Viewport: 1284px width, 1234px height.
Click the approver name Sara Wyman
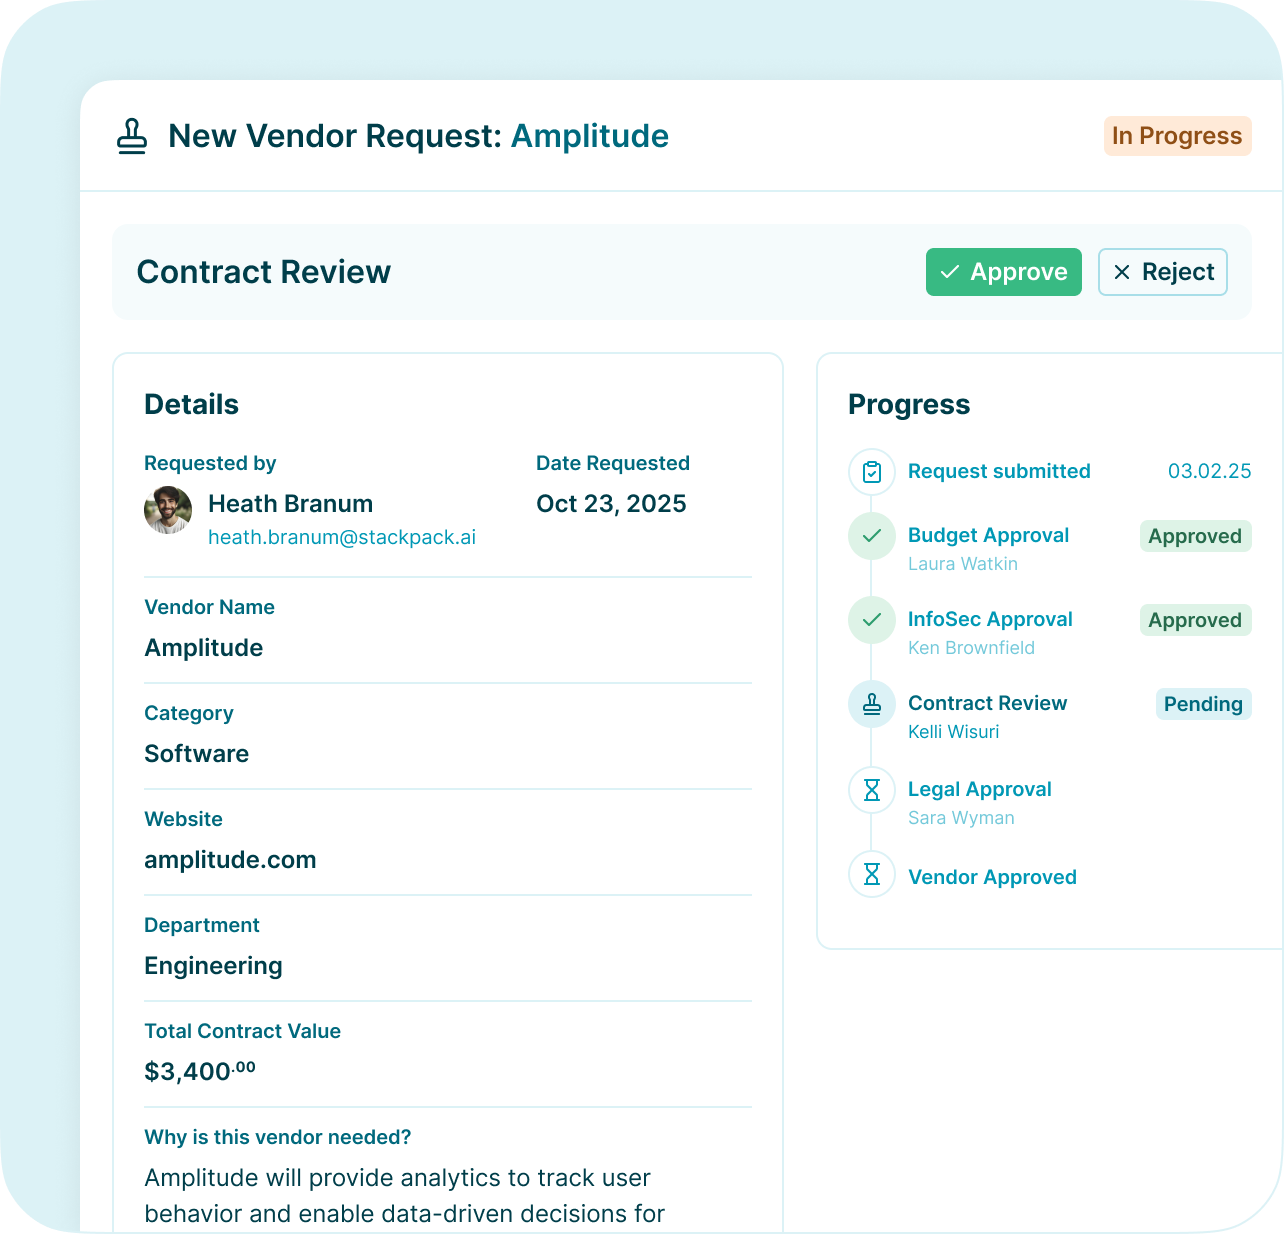click(x=961, y=818)
